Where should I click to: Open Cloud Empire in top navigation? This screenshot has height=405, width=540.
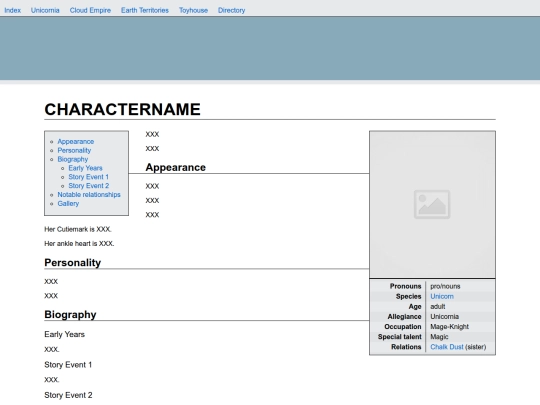90,10
